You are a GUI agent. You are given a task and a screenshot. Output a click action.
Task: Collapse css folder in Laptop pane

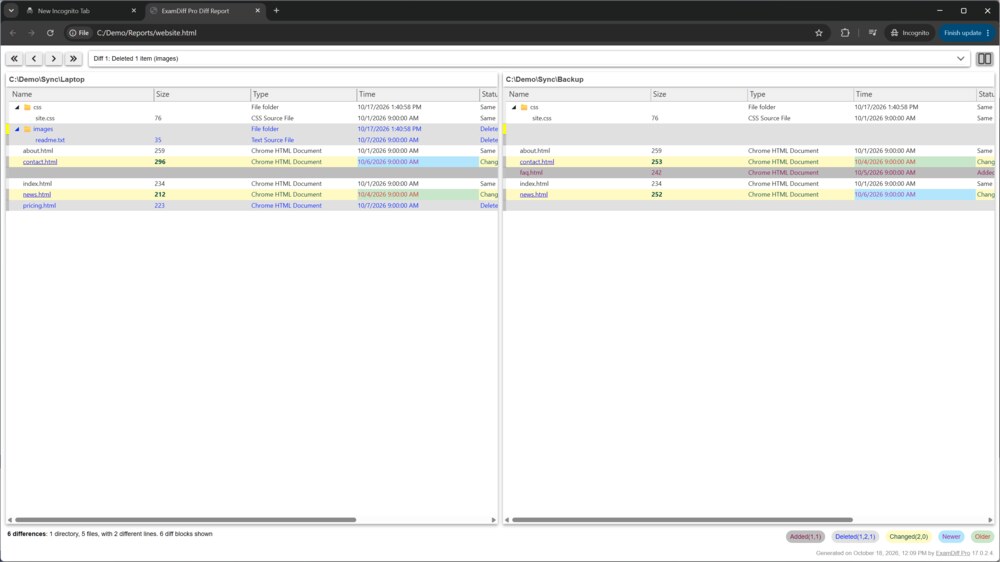click(17, 107)
